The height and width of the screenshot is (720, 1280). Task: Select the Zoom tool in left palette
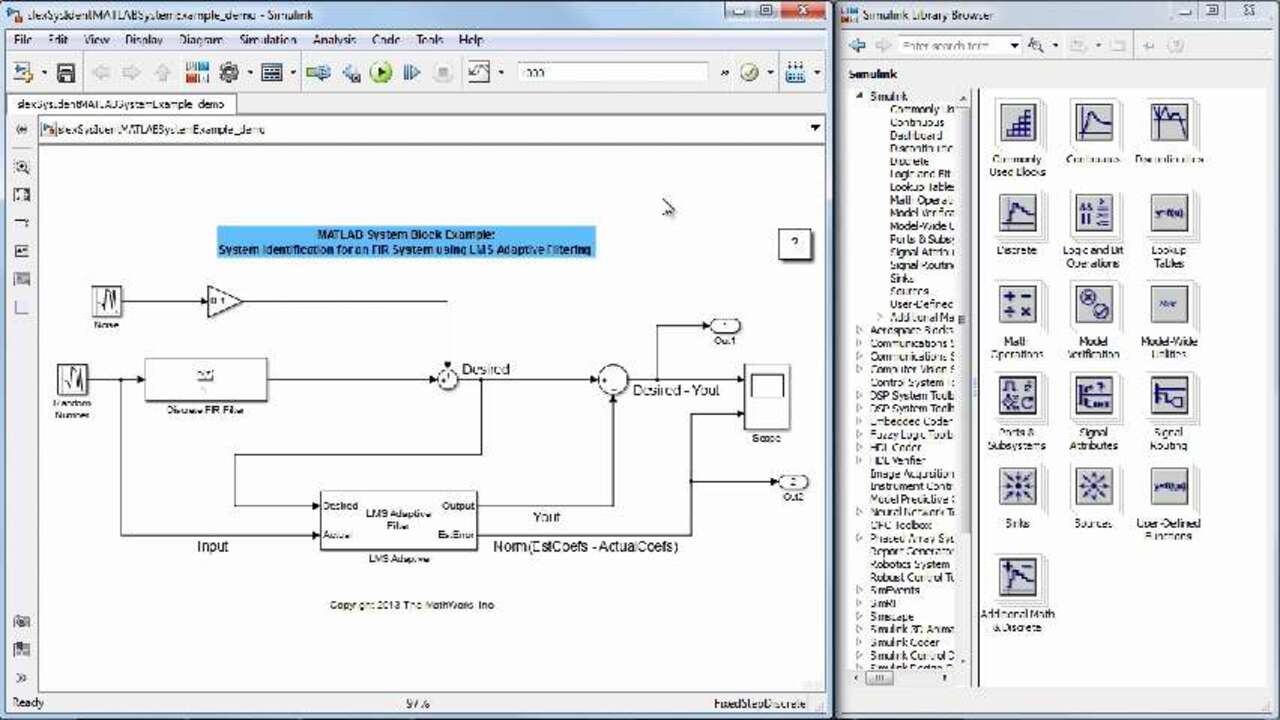pos(22,167)
